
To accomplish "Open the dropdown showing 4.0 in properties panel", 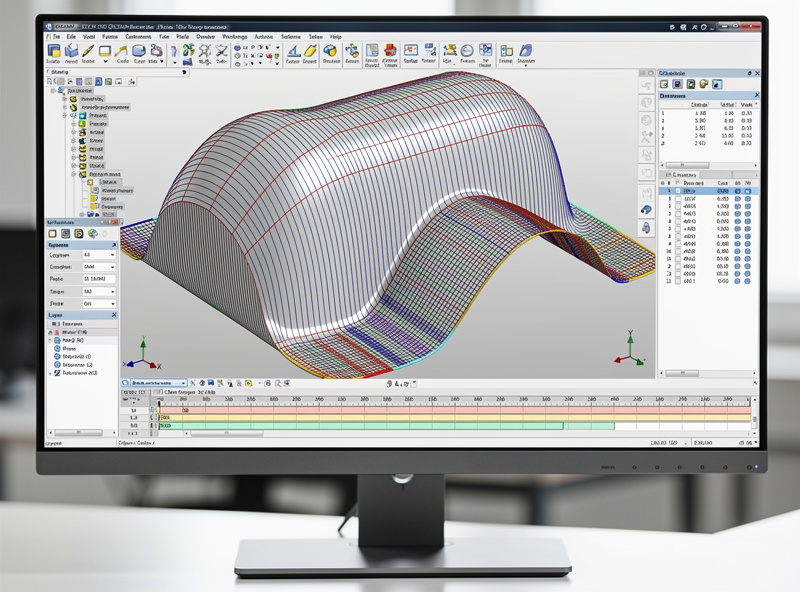I will point(99,255).
